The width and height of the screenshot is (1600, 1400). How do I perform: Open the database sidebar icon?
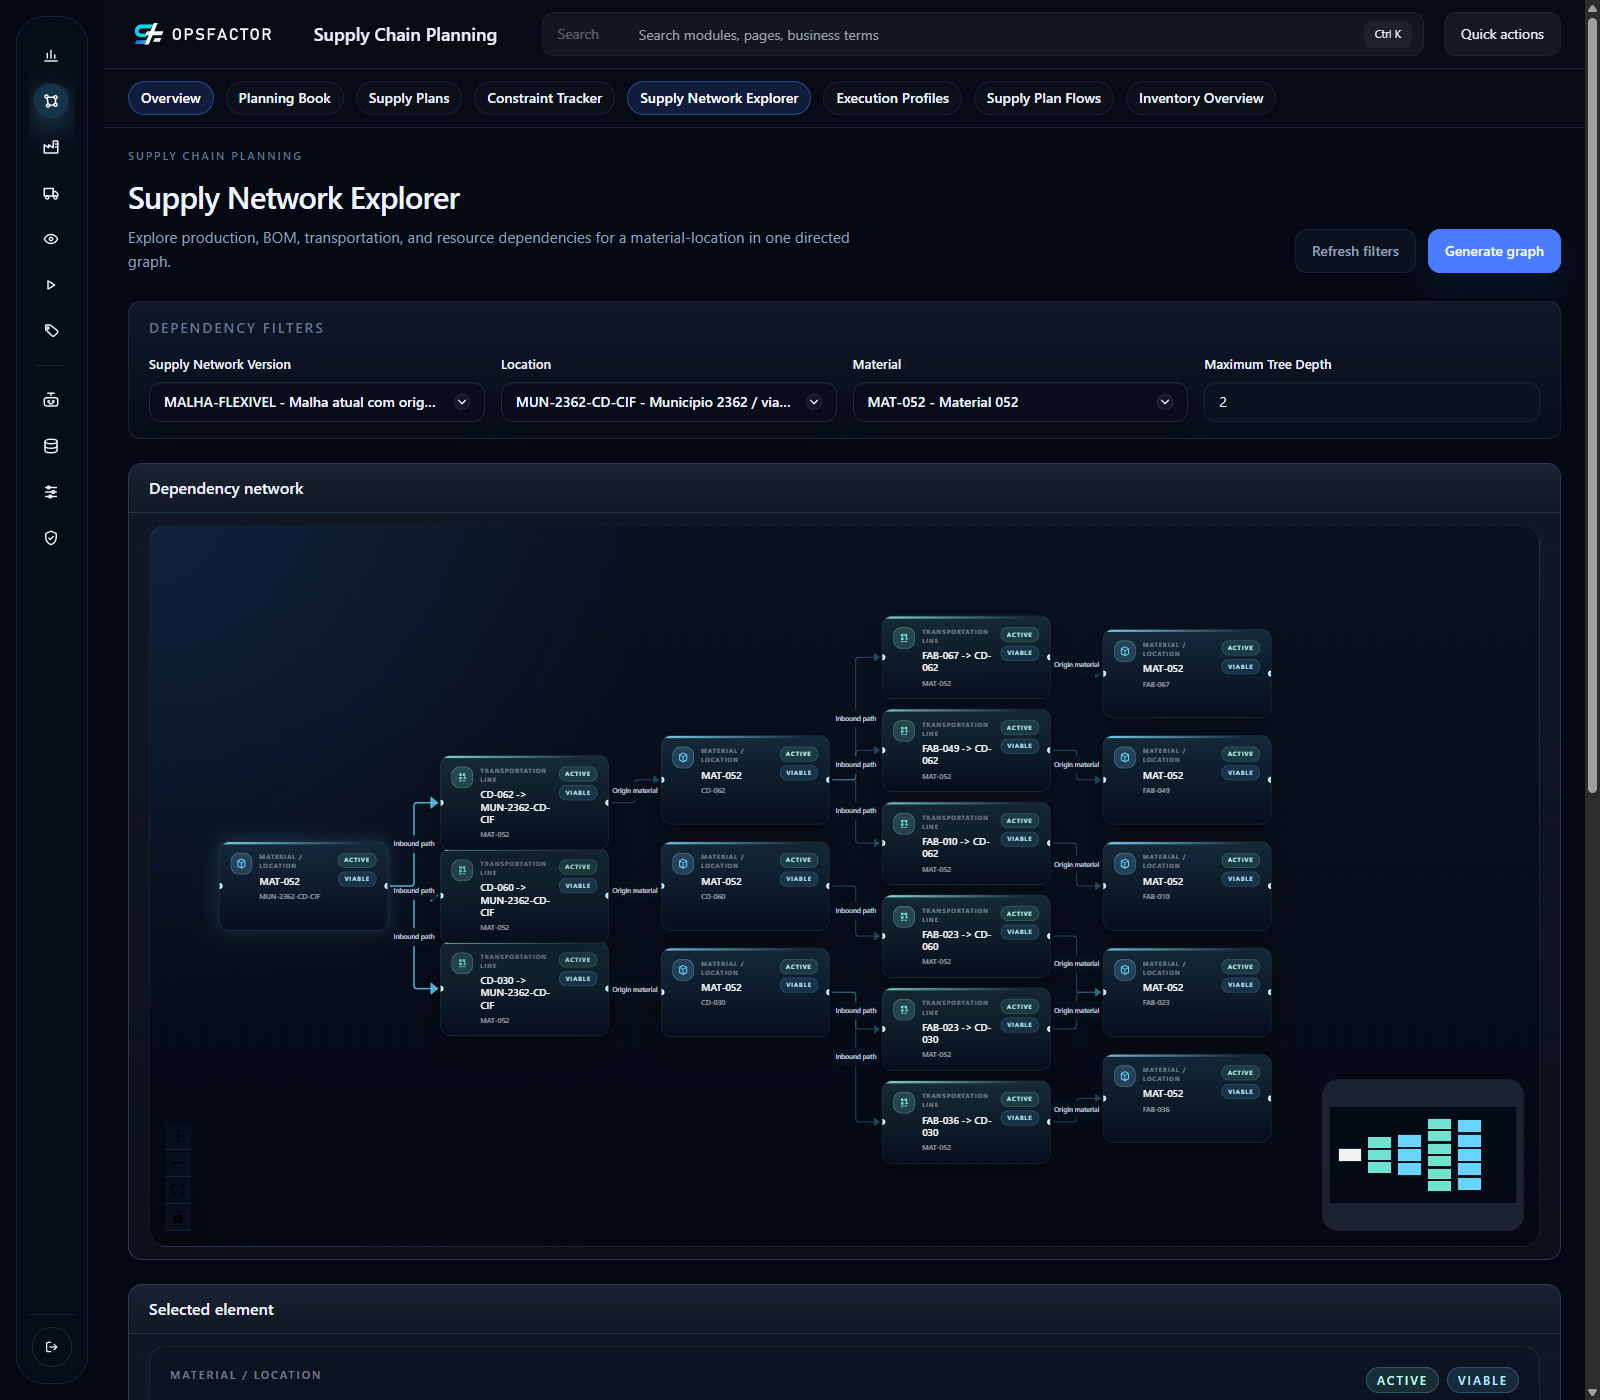[51, 446]
